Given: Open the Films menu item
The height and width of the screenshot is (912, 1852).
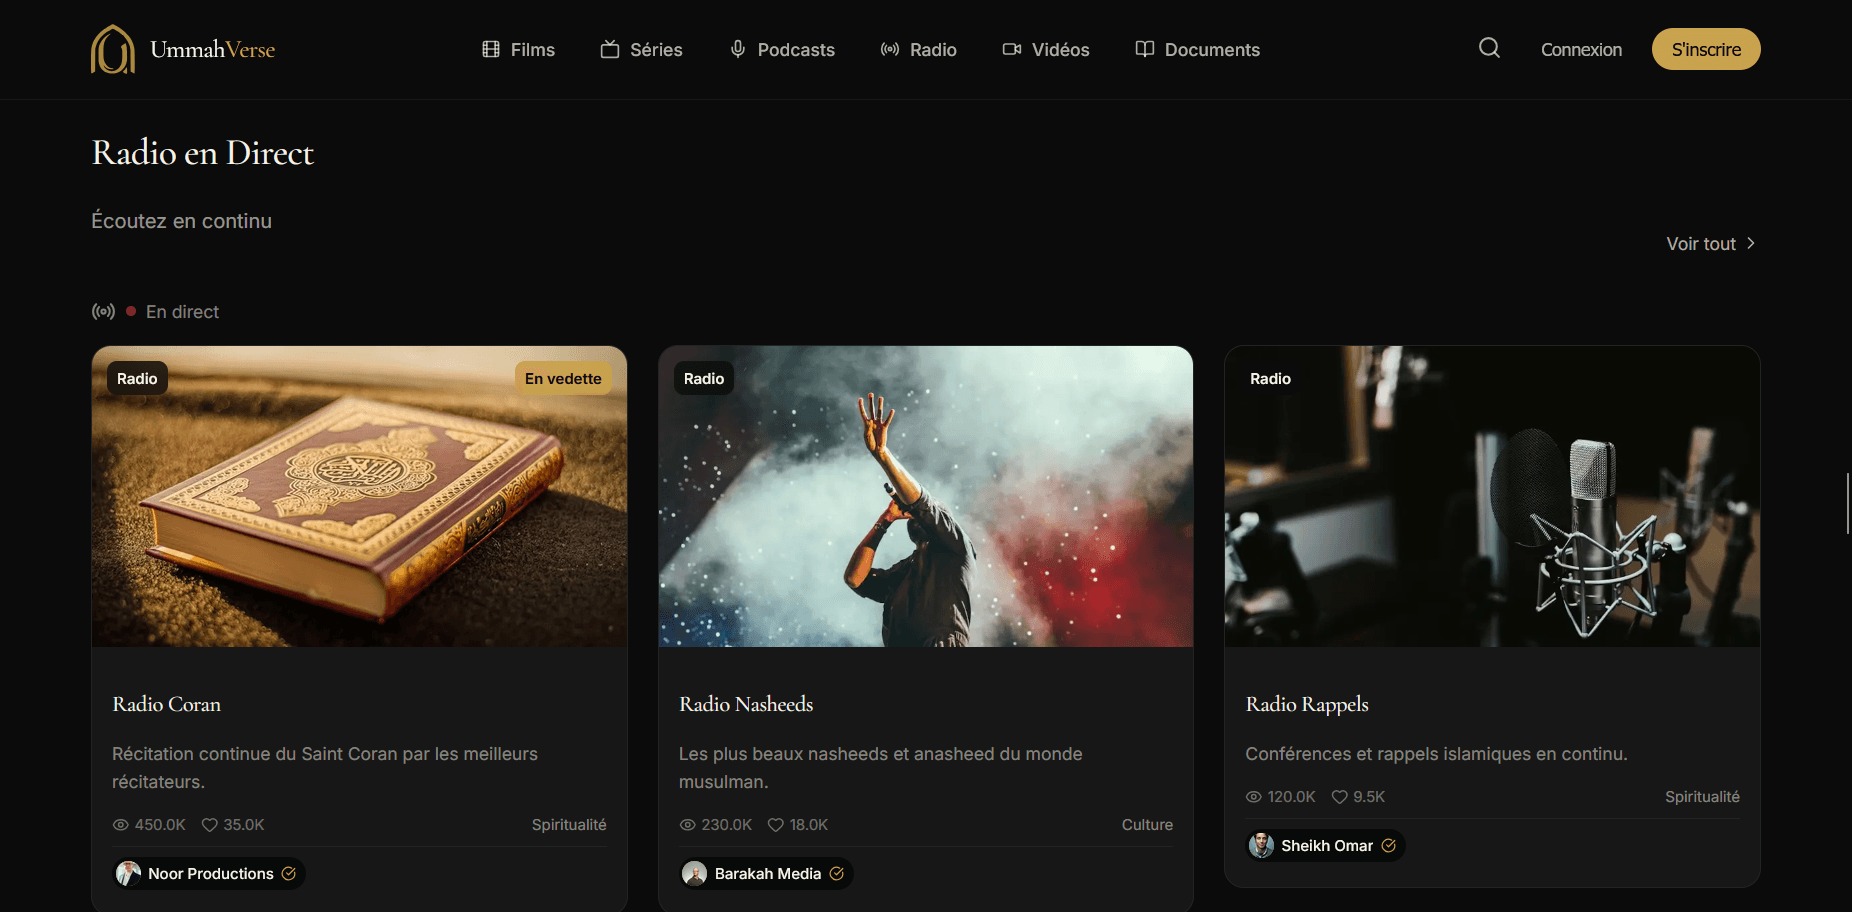Looking at the screenshot, I should pos(518,50).
